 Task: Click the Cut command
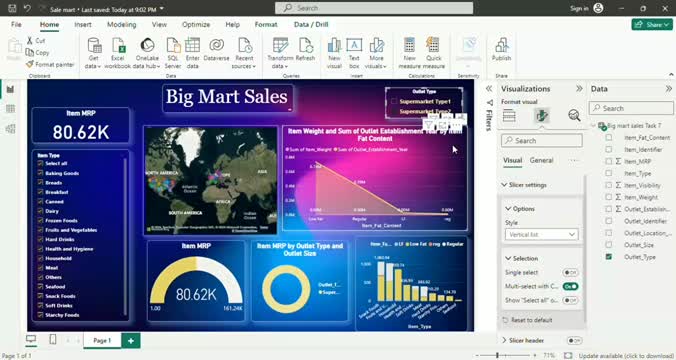click(36, 40)
